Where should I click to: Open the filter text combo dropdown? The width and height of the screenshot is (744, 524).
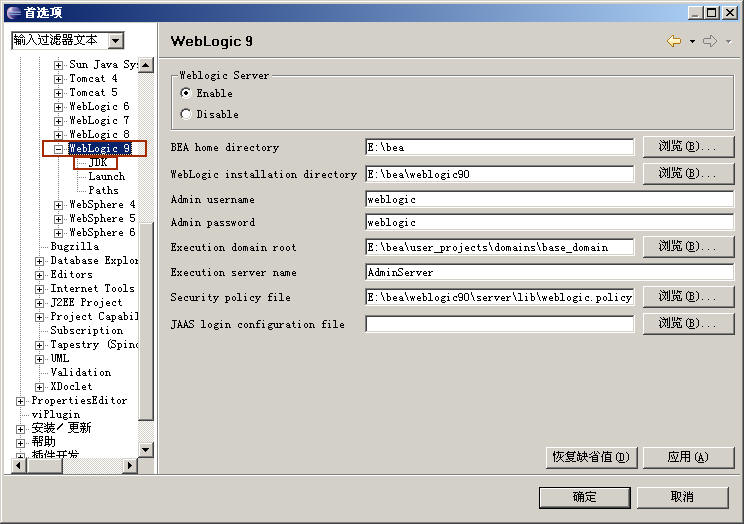115,41
